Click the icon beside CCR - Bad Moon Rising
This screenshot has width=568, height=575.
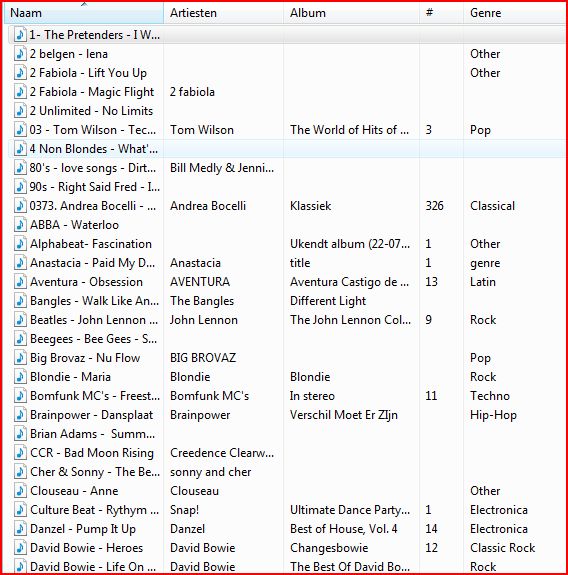click(x=20, y=453)
